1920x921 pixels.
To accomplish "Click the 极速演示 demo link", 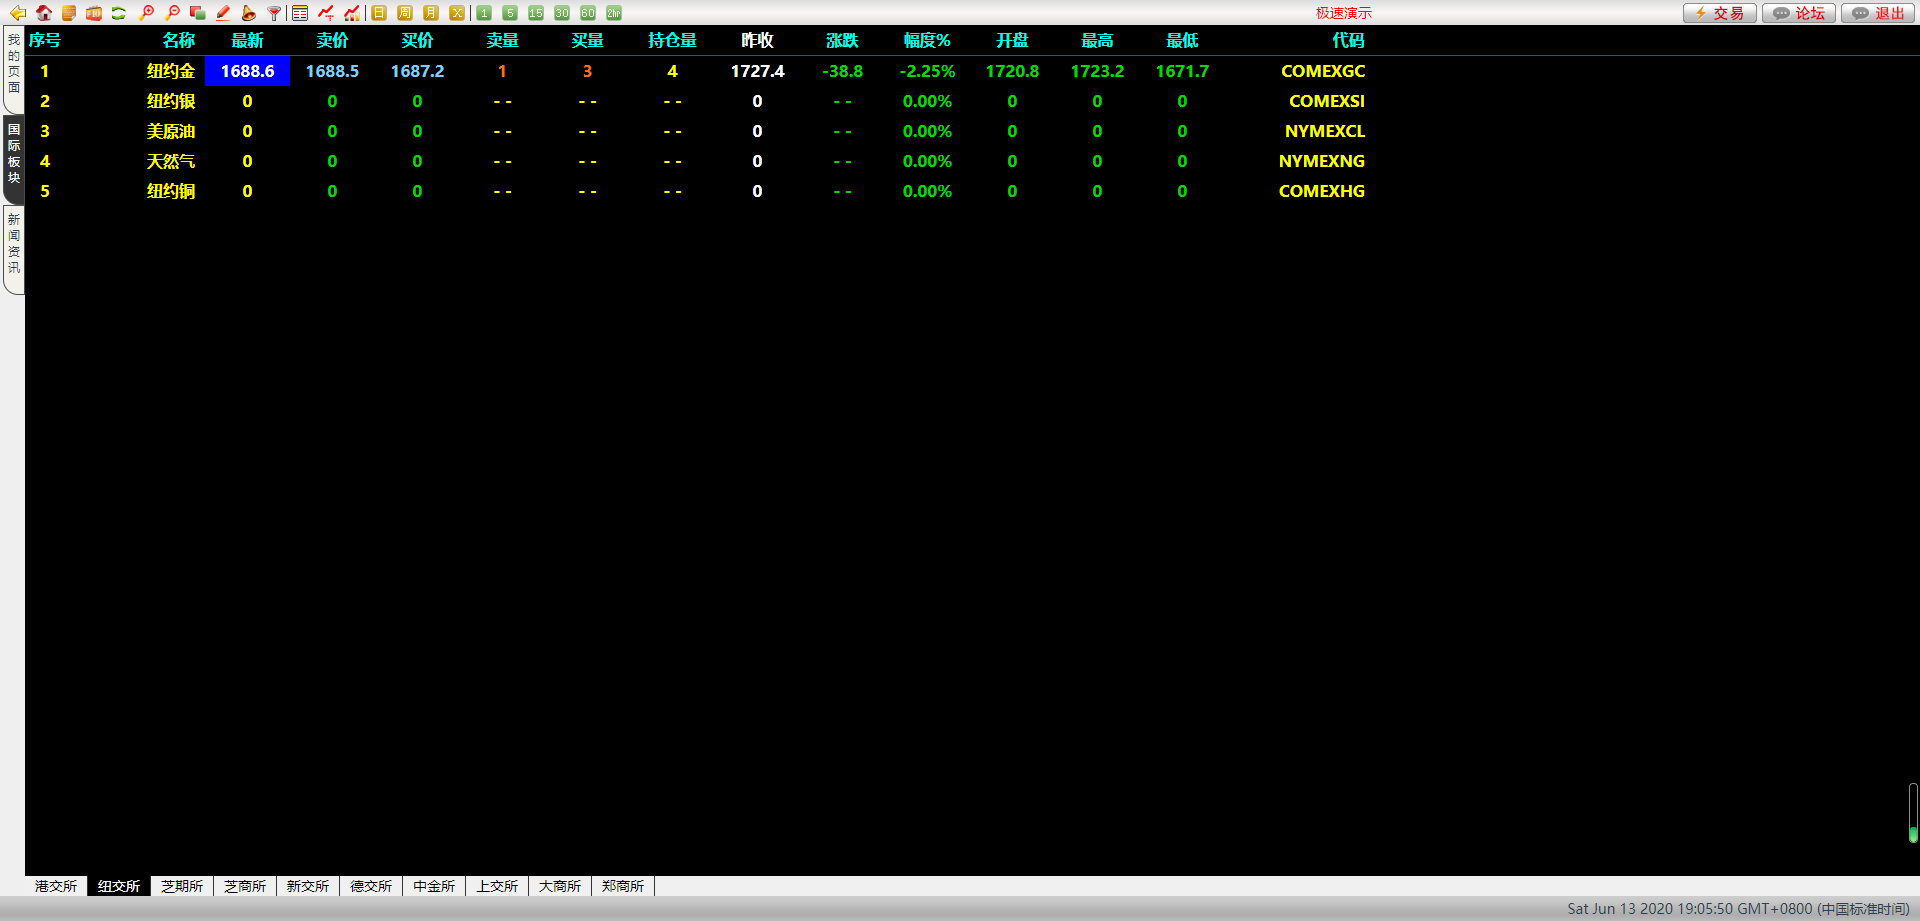I will 1344,13.
